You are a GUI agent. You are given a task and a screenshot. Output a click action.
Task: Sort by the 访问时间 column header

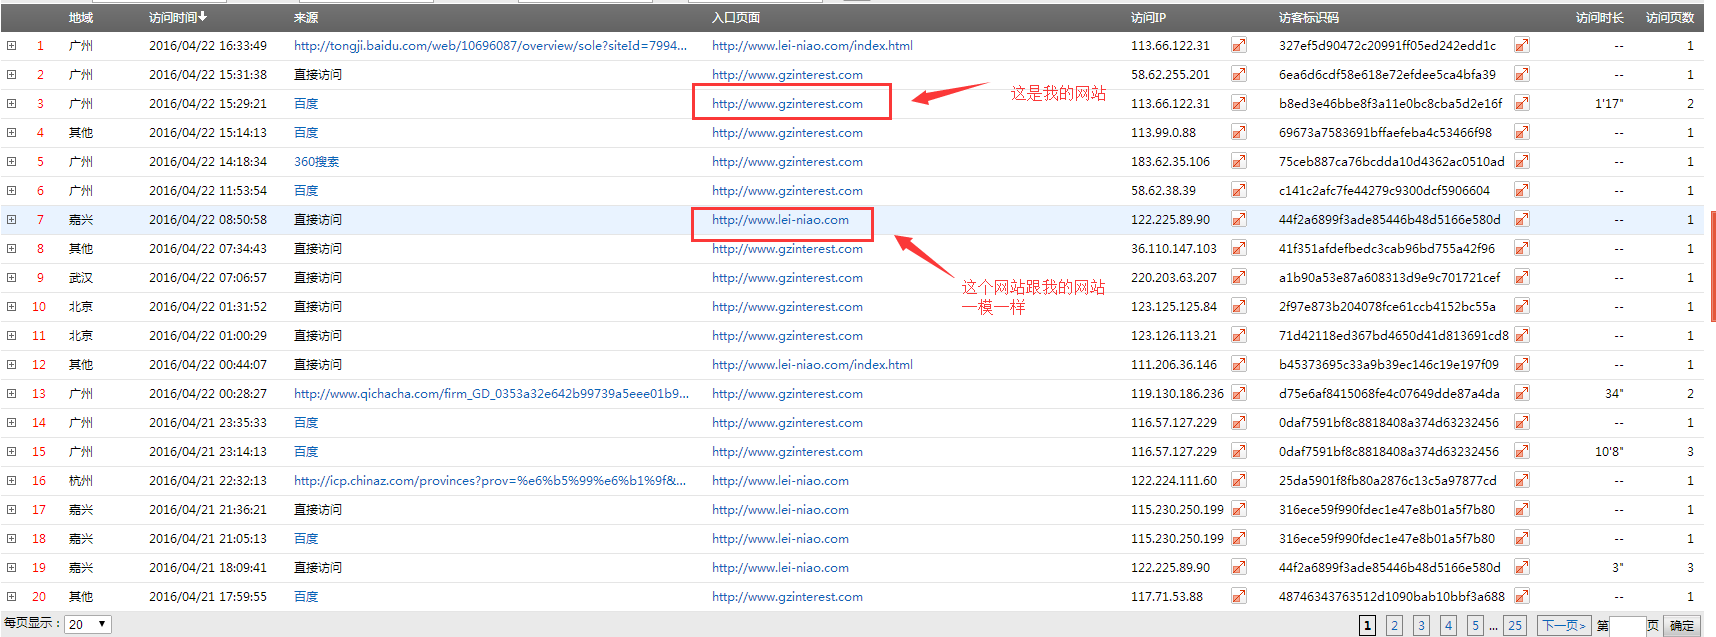pos(177,17)
